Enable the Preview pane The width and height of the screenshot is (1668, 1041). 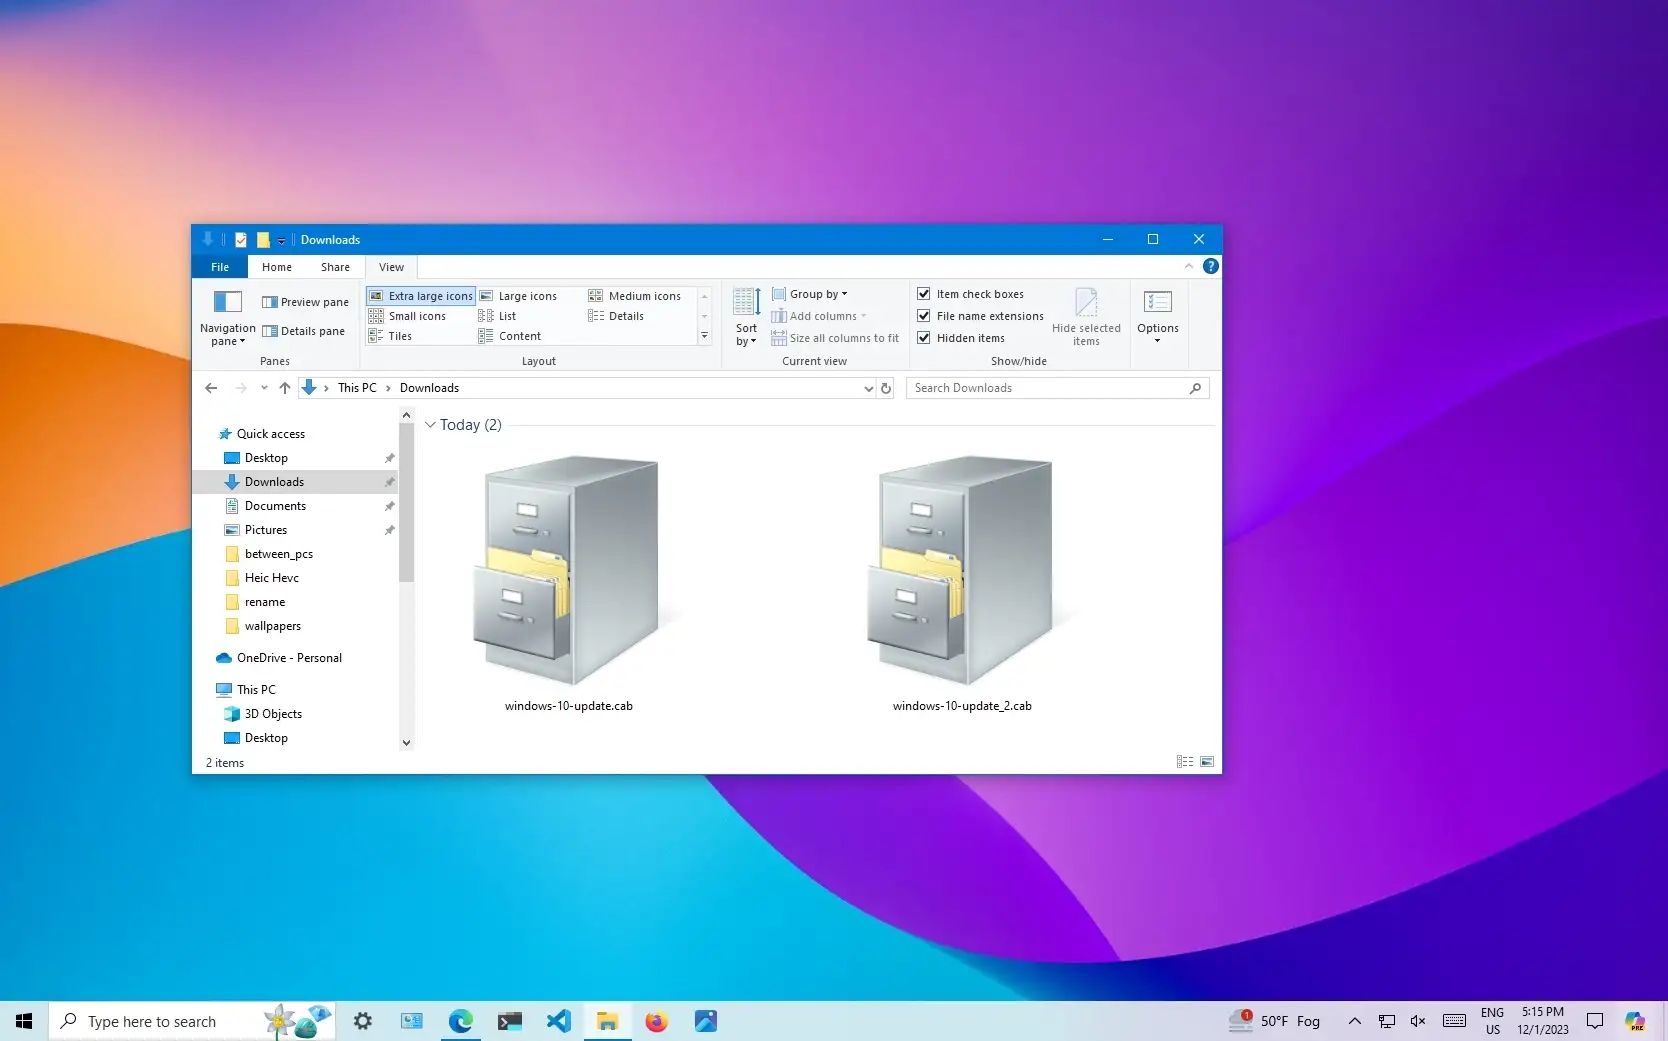click(305, 301)
